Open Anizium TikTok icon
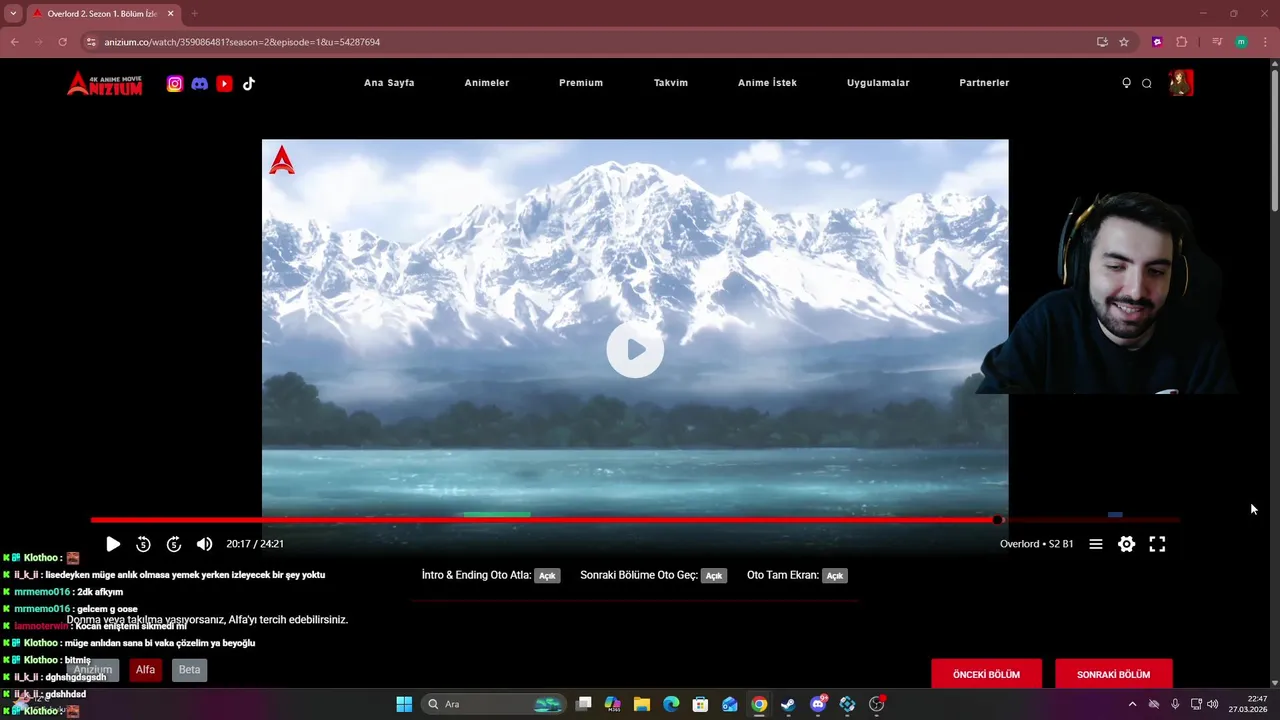1280x720 pixels. click(249, 84)
